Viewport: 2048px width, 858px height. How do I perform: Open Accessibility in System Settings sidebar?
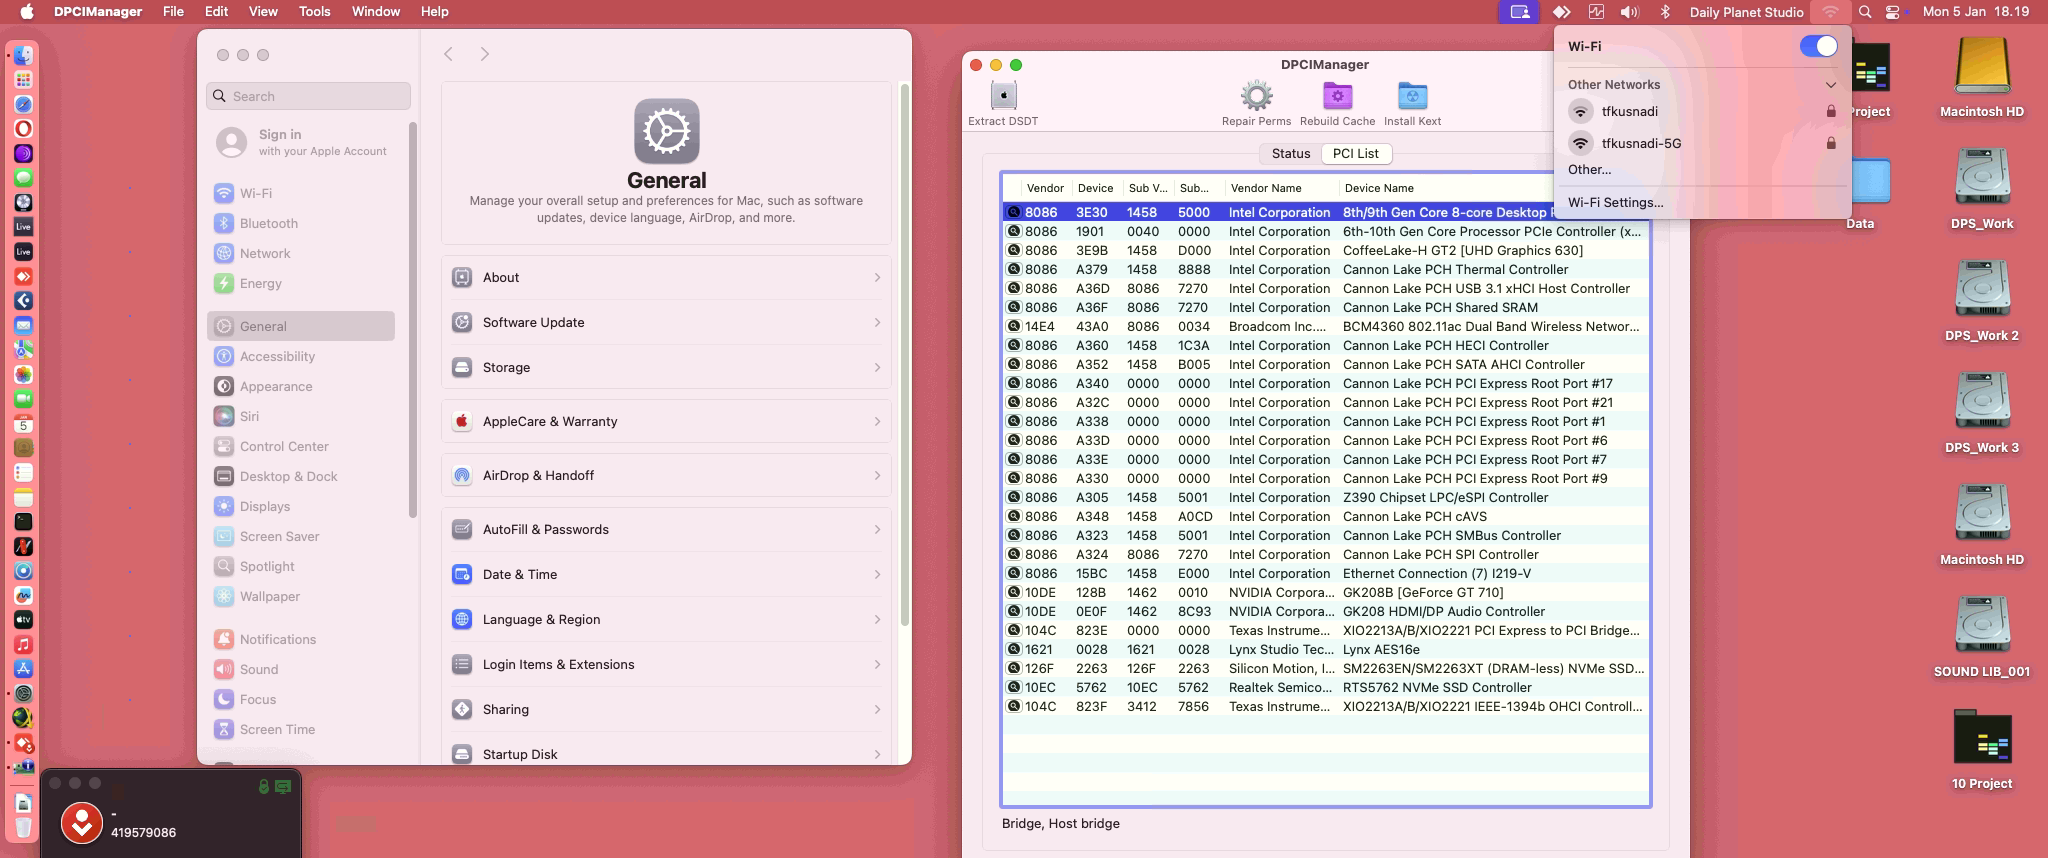click(x=301, y=356)
